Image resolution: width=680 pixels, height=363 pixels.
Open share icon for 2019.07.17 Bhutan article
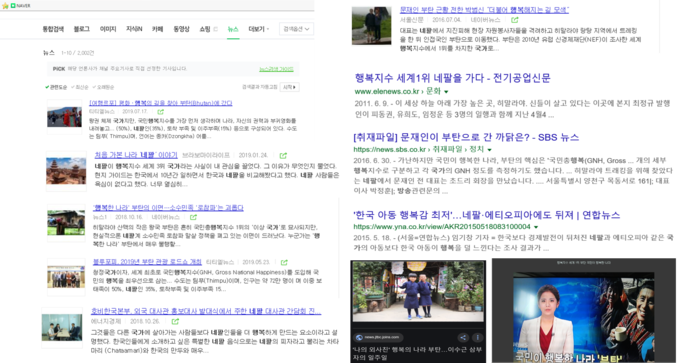[160, 112]
